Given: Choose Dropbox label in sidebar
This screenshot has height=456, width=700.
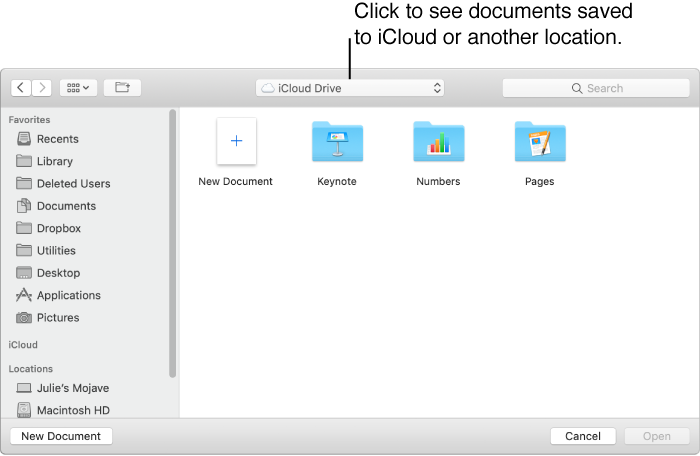Looking at the screenshot, I should pyautogui.click(x=59, y=228).
